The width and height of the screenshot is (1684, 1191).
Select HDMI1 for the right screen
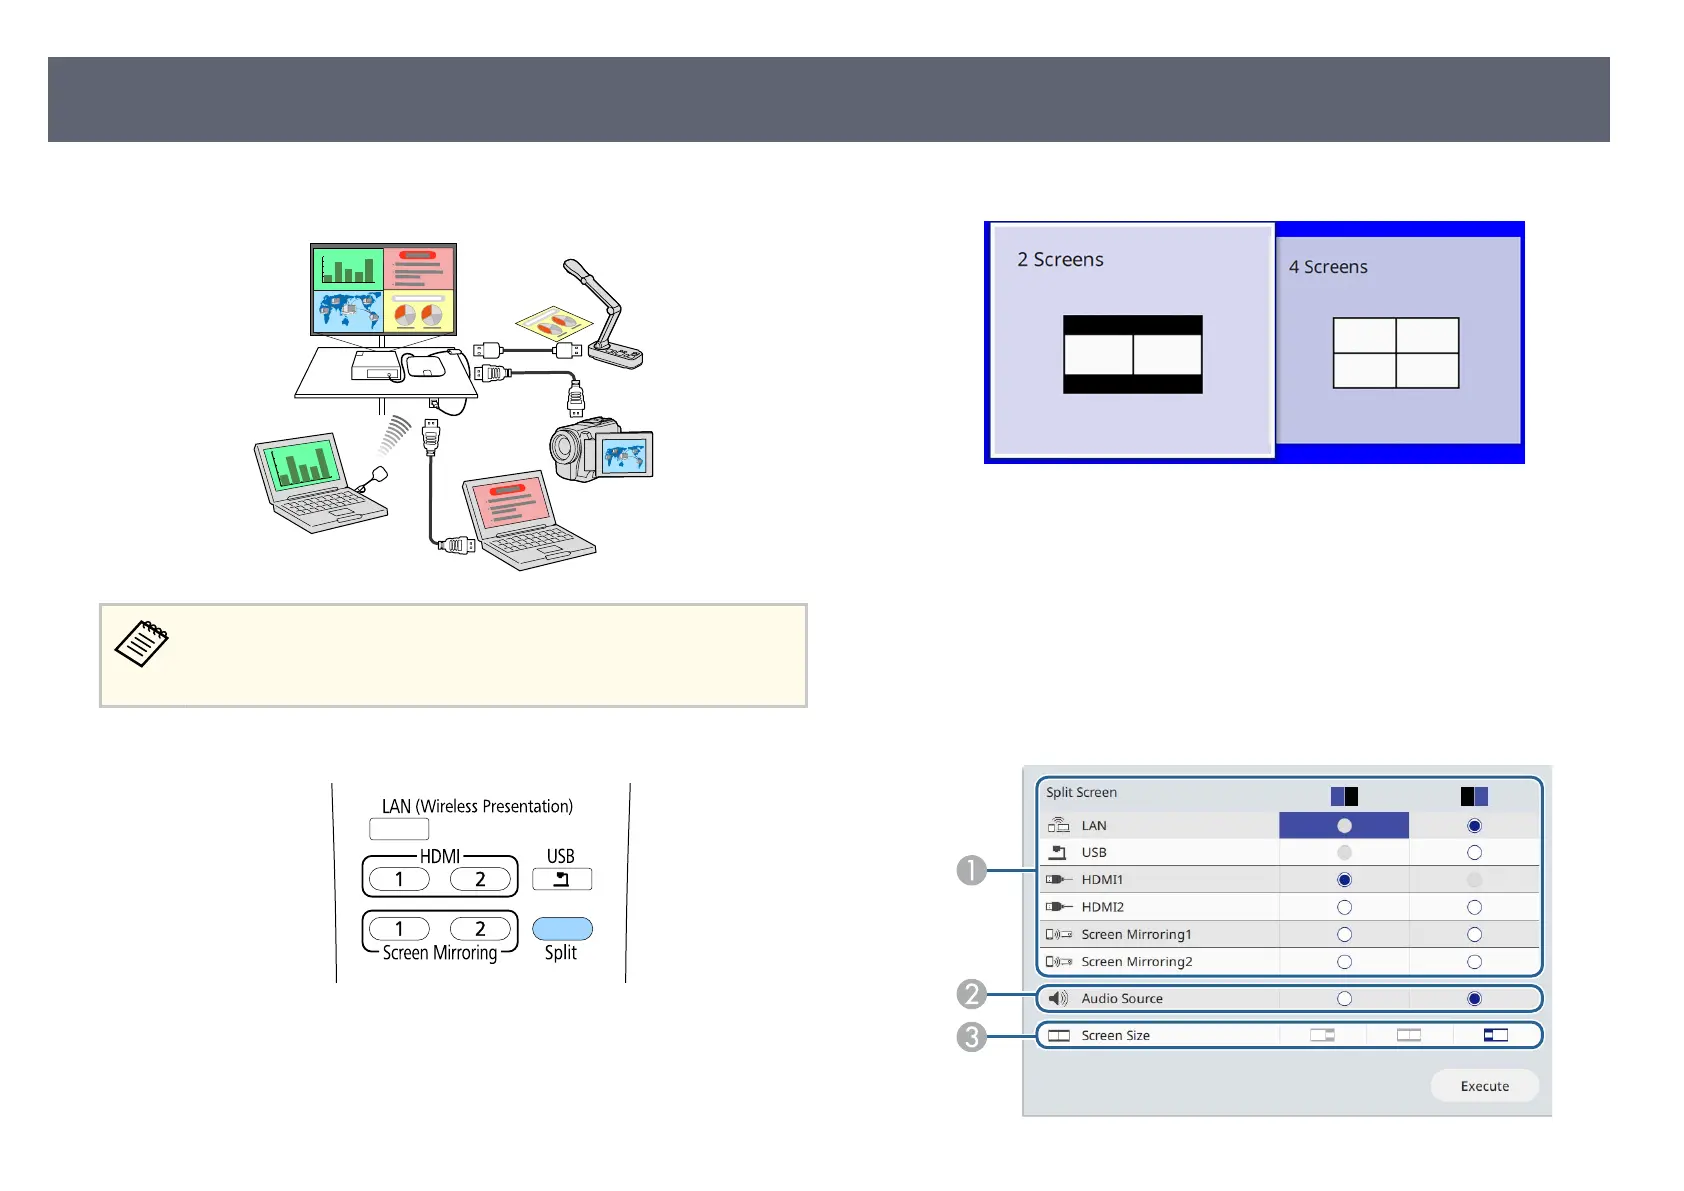click(1474, 880)
